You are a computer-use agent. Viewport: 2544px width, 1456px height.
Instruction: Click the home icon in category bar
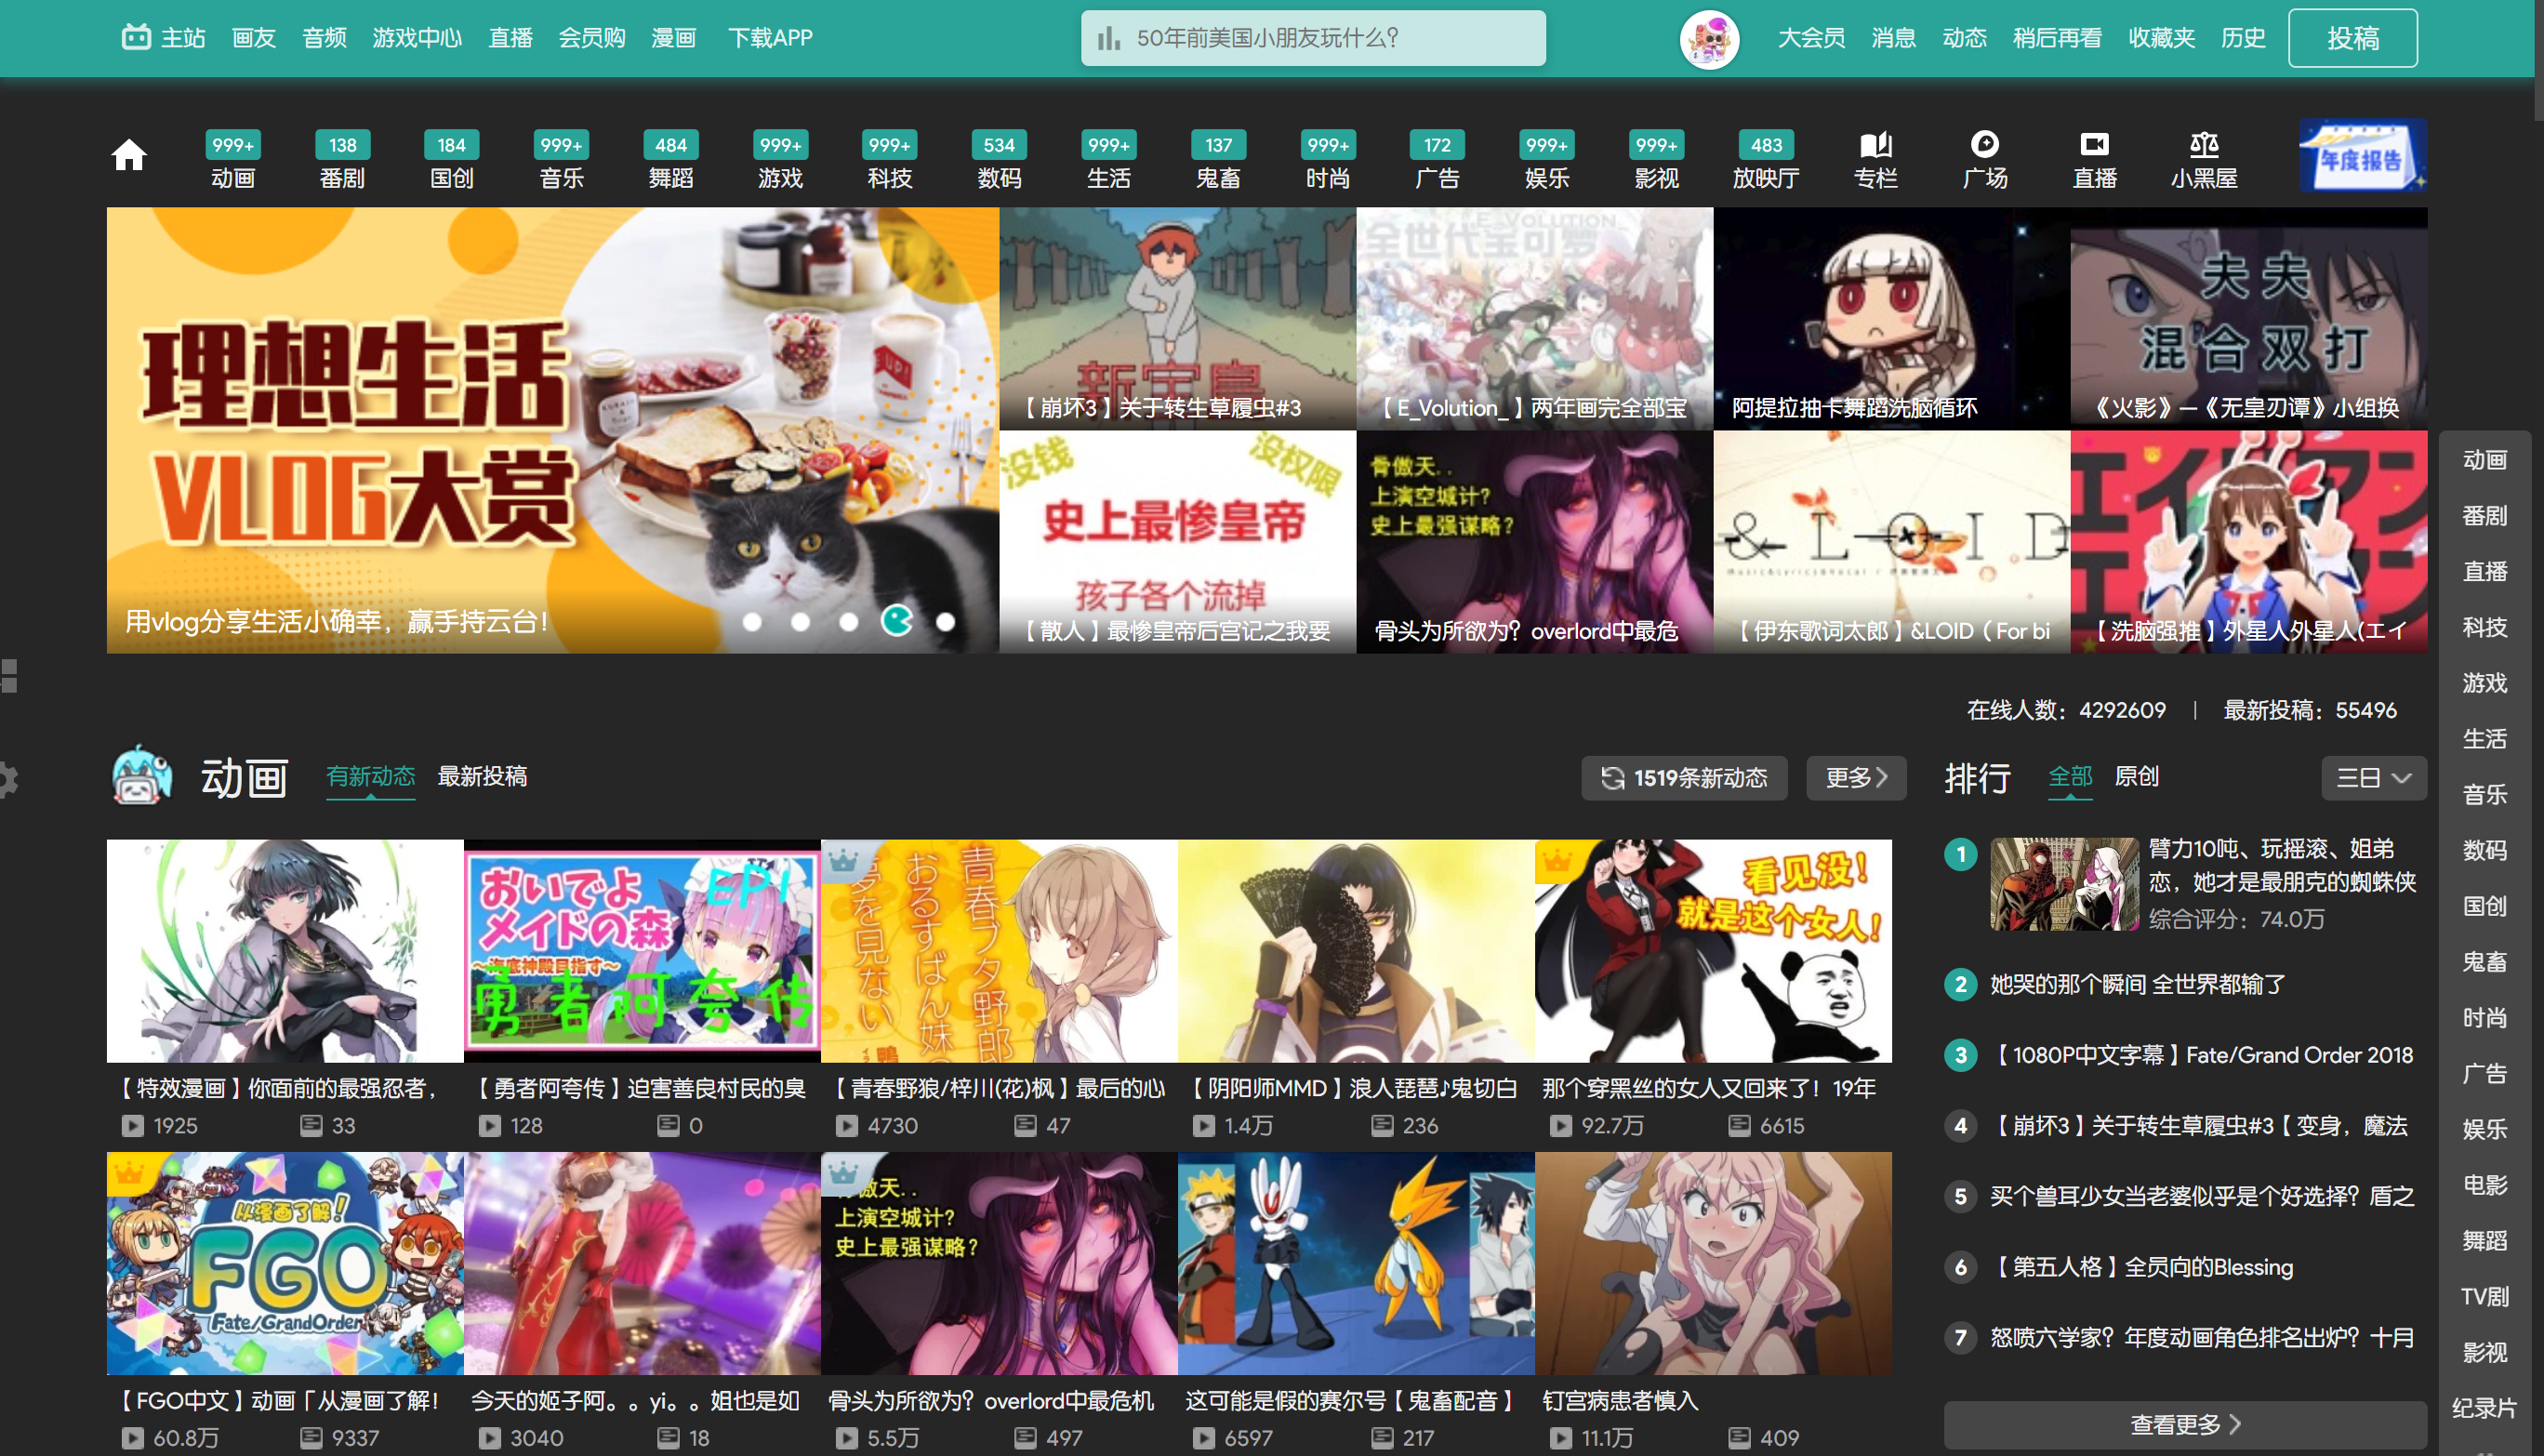click(129, 155)
